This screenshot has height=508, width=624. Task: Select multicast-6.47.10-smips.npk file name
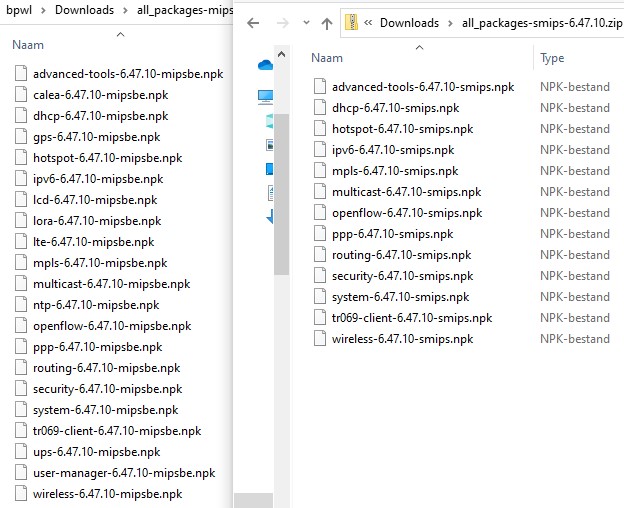tap(407, 192)
